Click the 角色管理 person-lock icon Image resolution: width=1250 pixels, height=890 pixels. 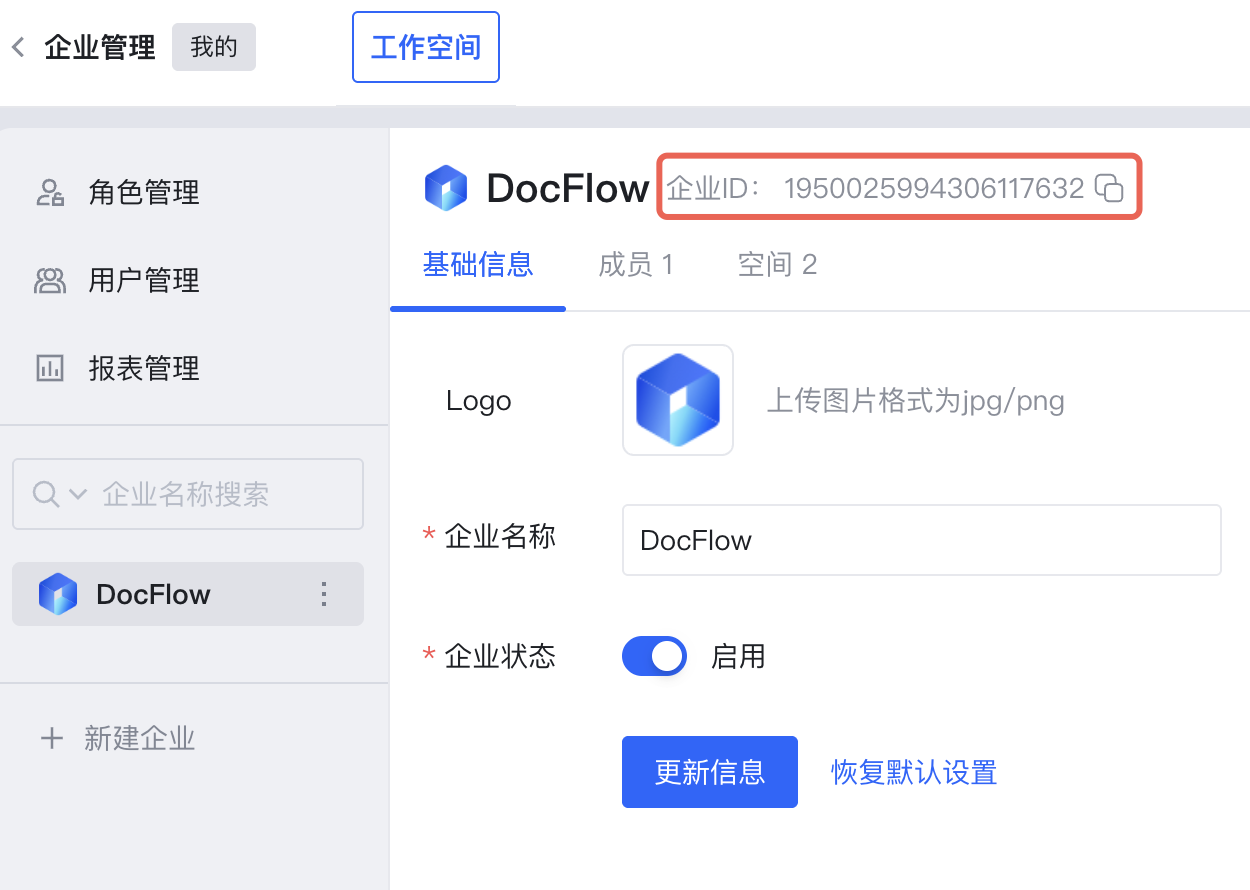(50, 192)
